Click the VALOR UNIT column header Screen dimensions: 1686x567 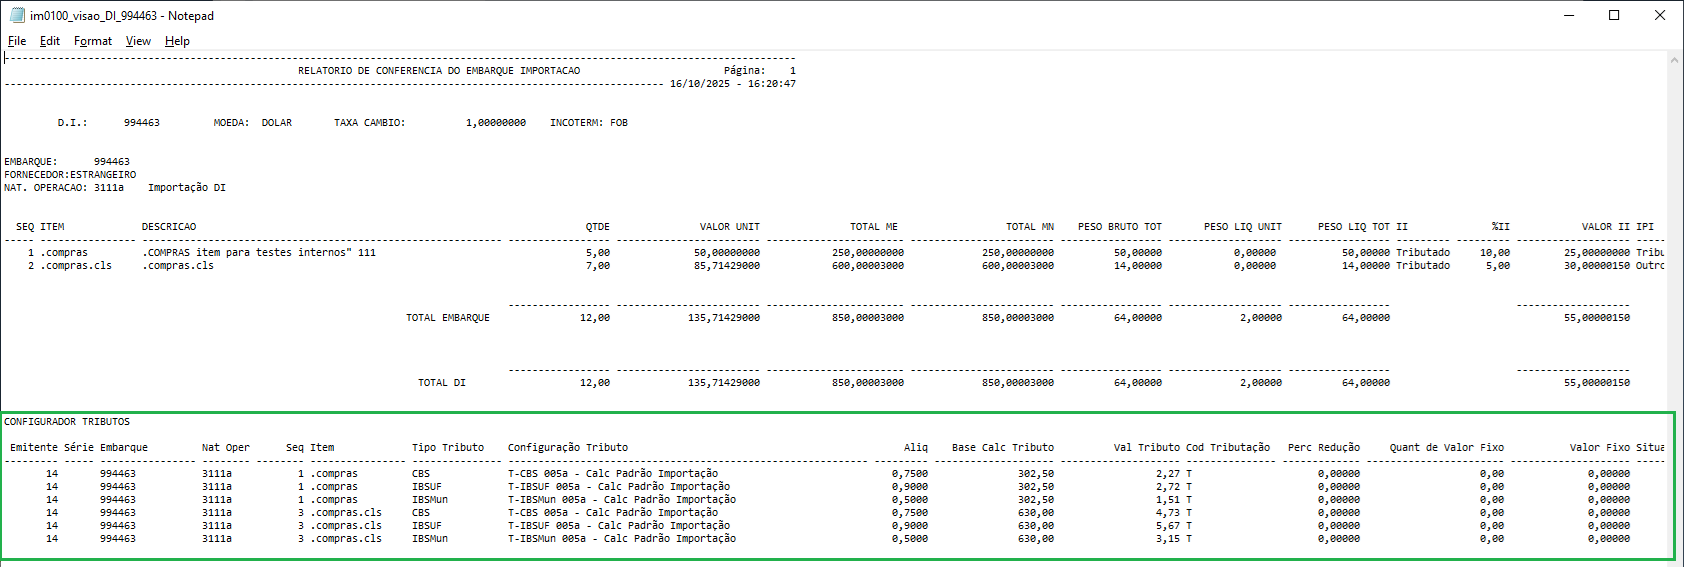pyautogui.click(x=730, y=227)
